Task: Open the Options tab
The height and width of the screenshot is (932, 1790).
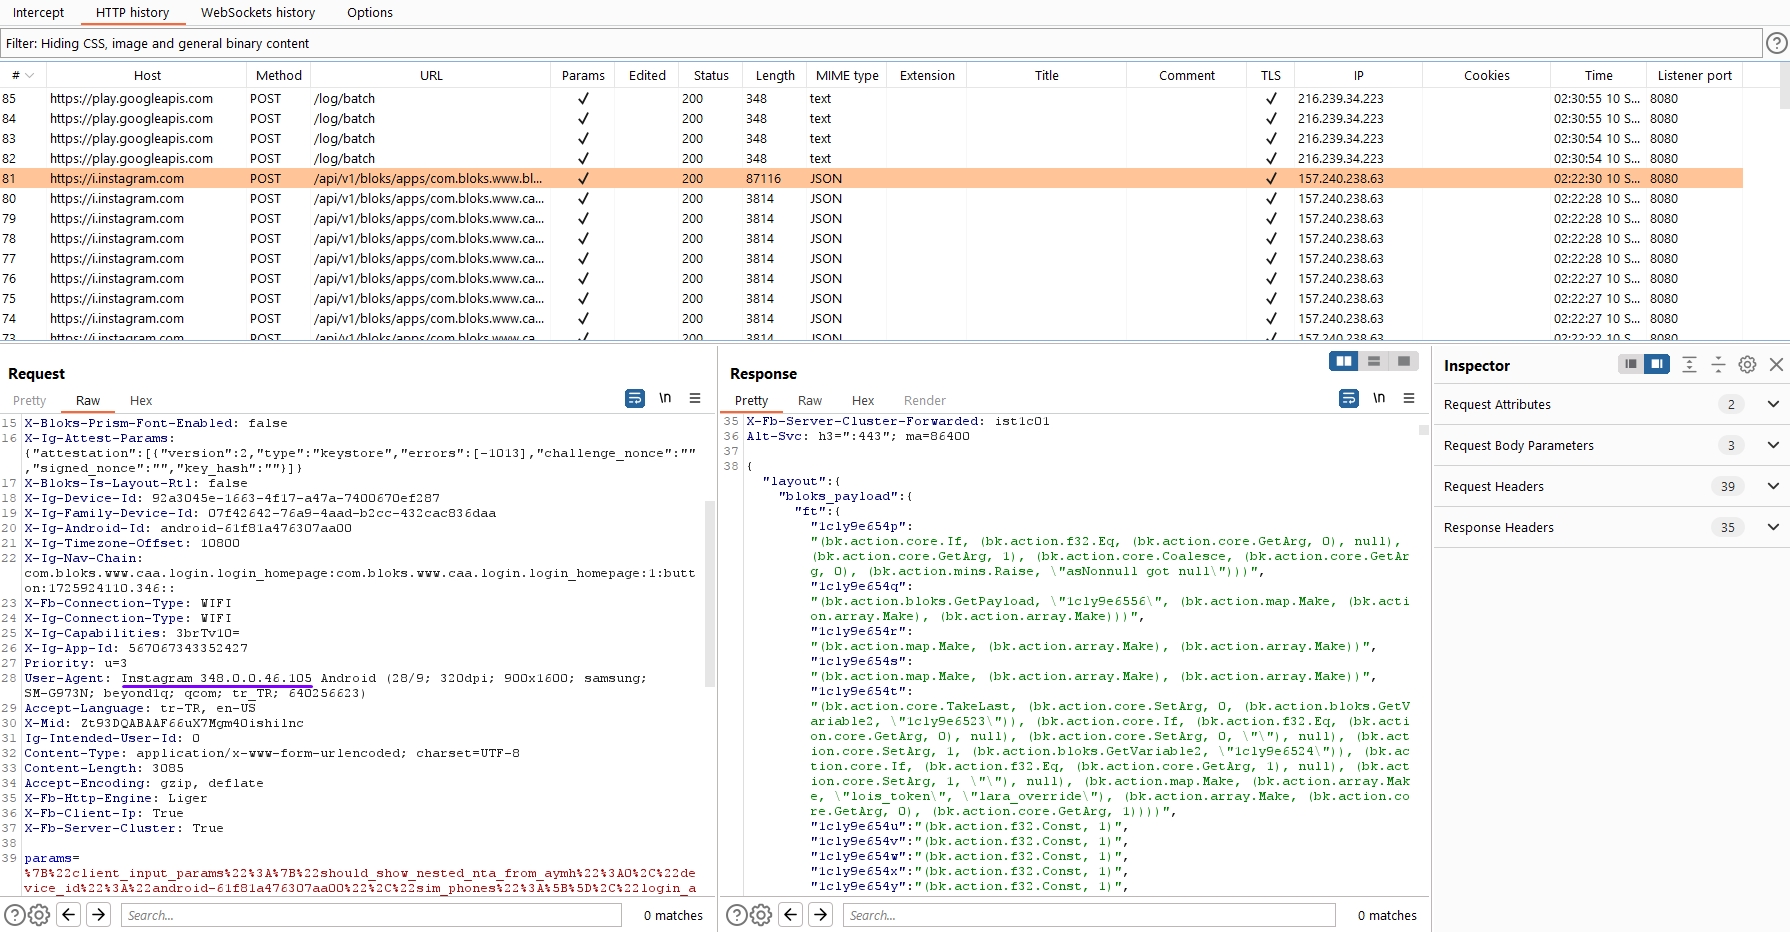Action: [x=370, y=12]
